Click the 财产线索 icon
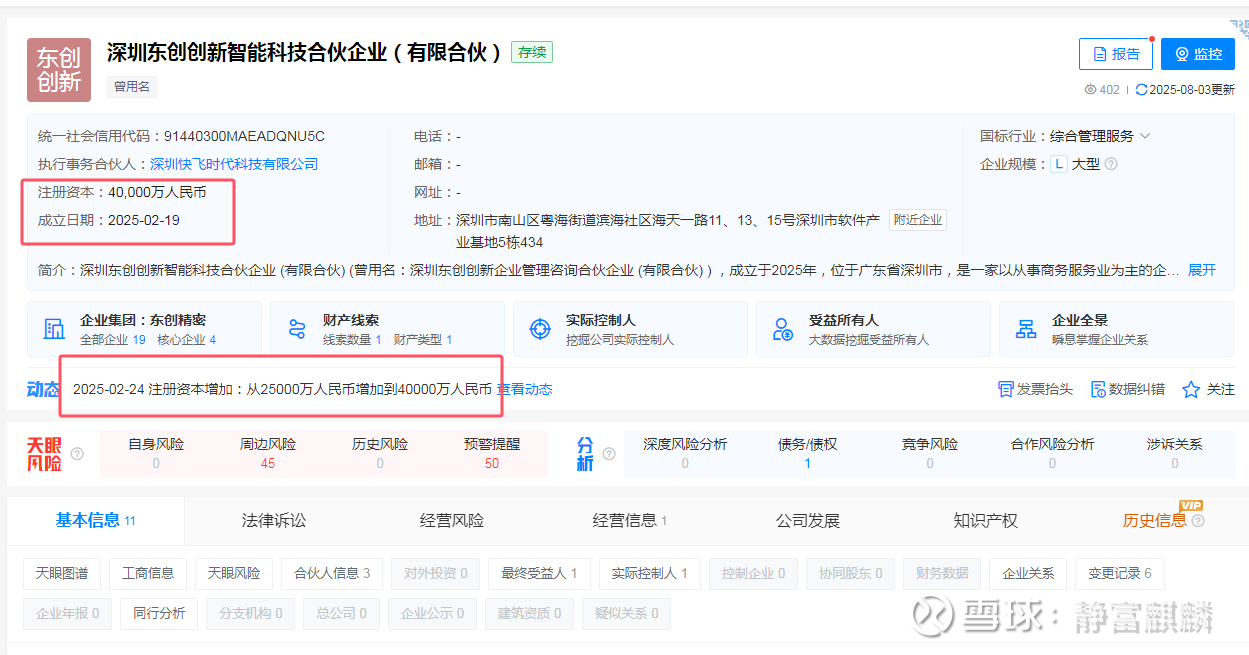This screenshot has width=1249, height=655. coord(297,329)
